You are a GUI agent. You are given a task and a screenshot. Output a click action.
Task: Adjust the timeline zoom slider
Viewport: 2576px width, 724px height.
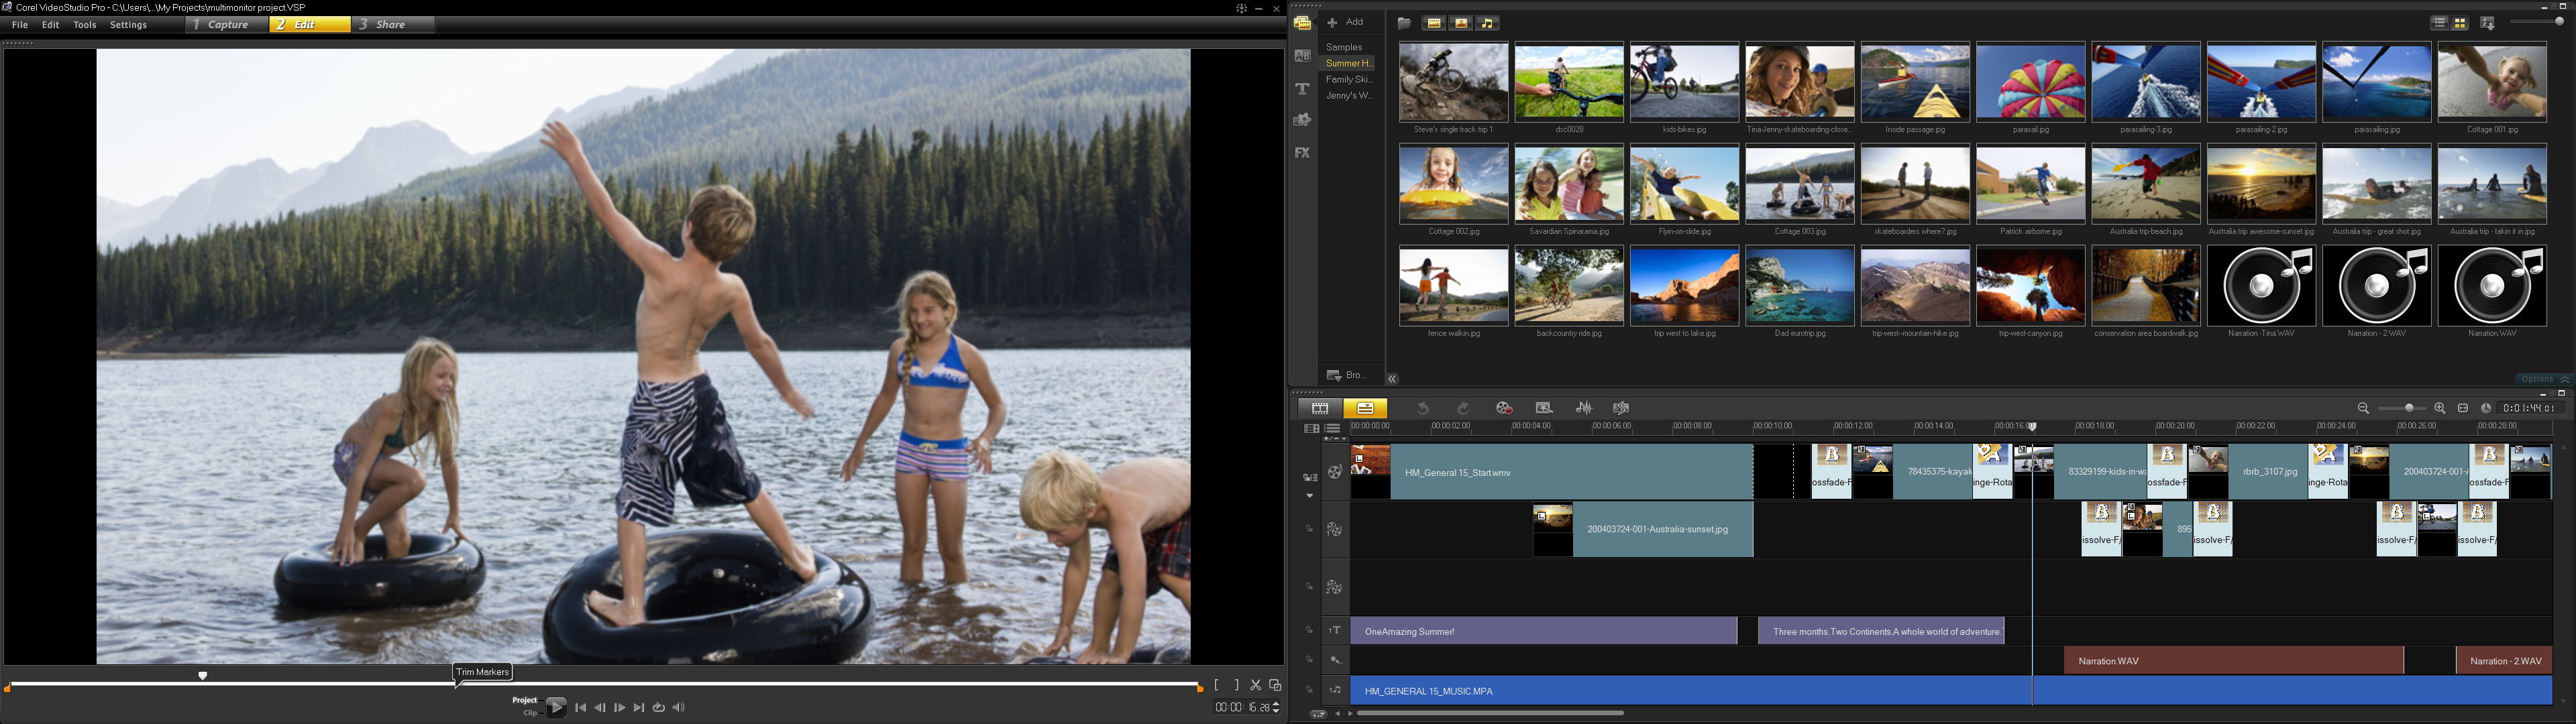2410,408
